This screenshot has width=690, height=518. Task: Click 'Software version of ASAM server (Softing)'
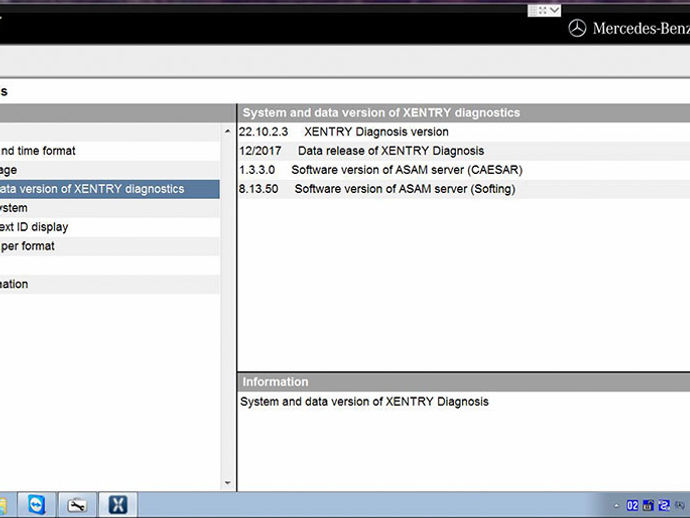coord(405,189)
